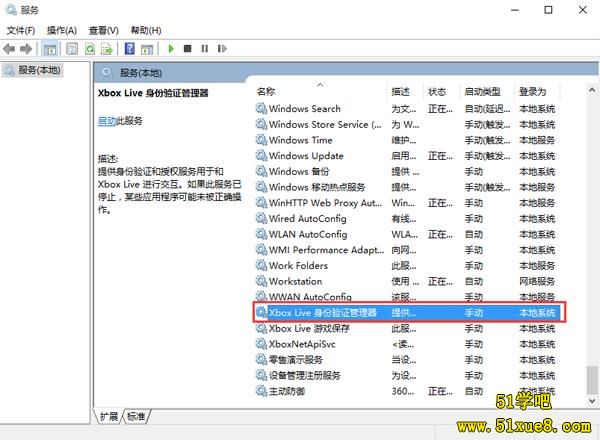
Task: Click the Refresh toolbar icon
Action: tap(90, 48)
